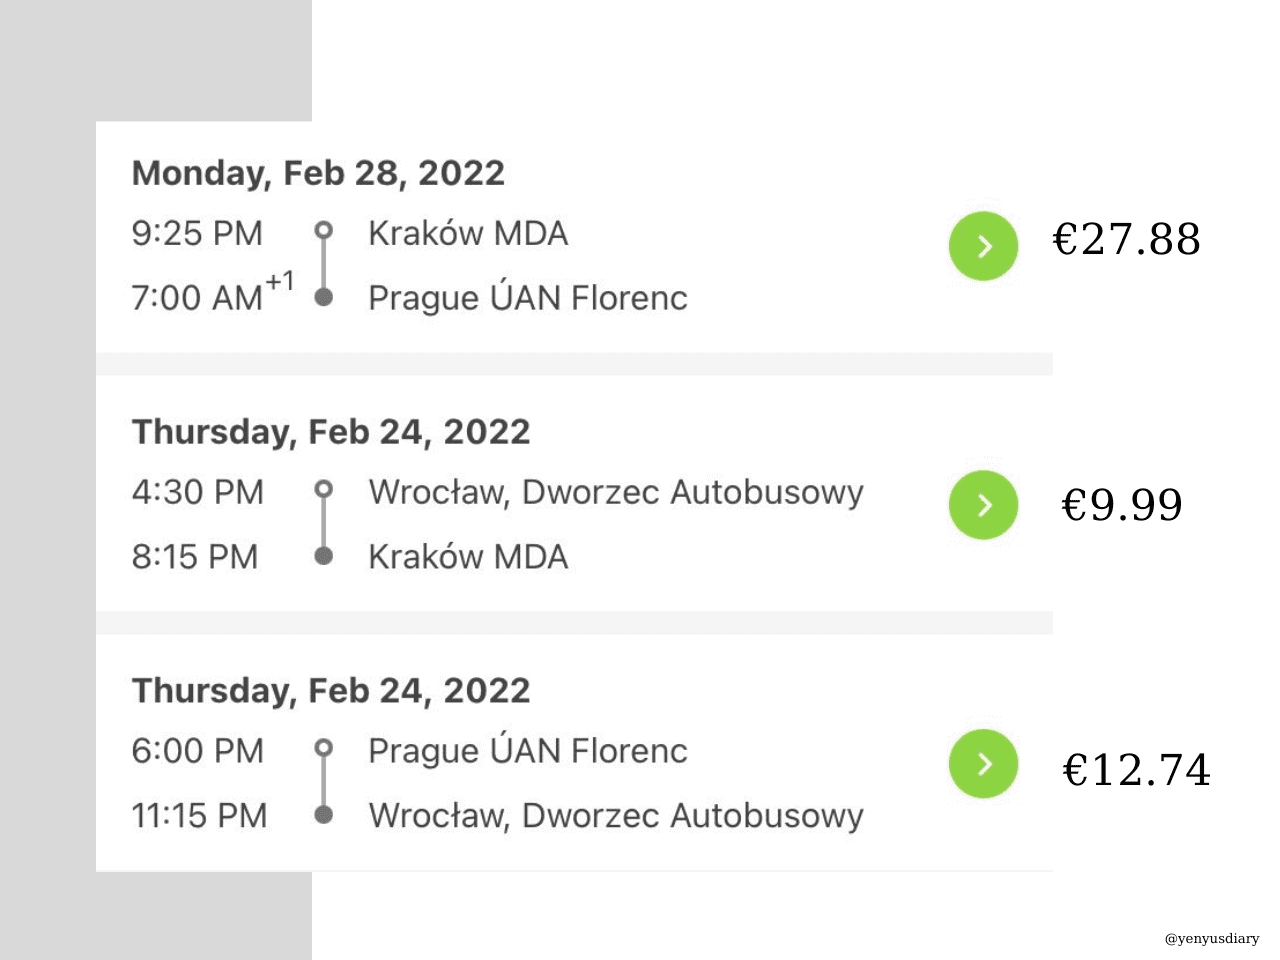This screenshot has height=960, width=1280.
Task: Select the Monday, Feb 28, 2022 heading
Action: 318,173
